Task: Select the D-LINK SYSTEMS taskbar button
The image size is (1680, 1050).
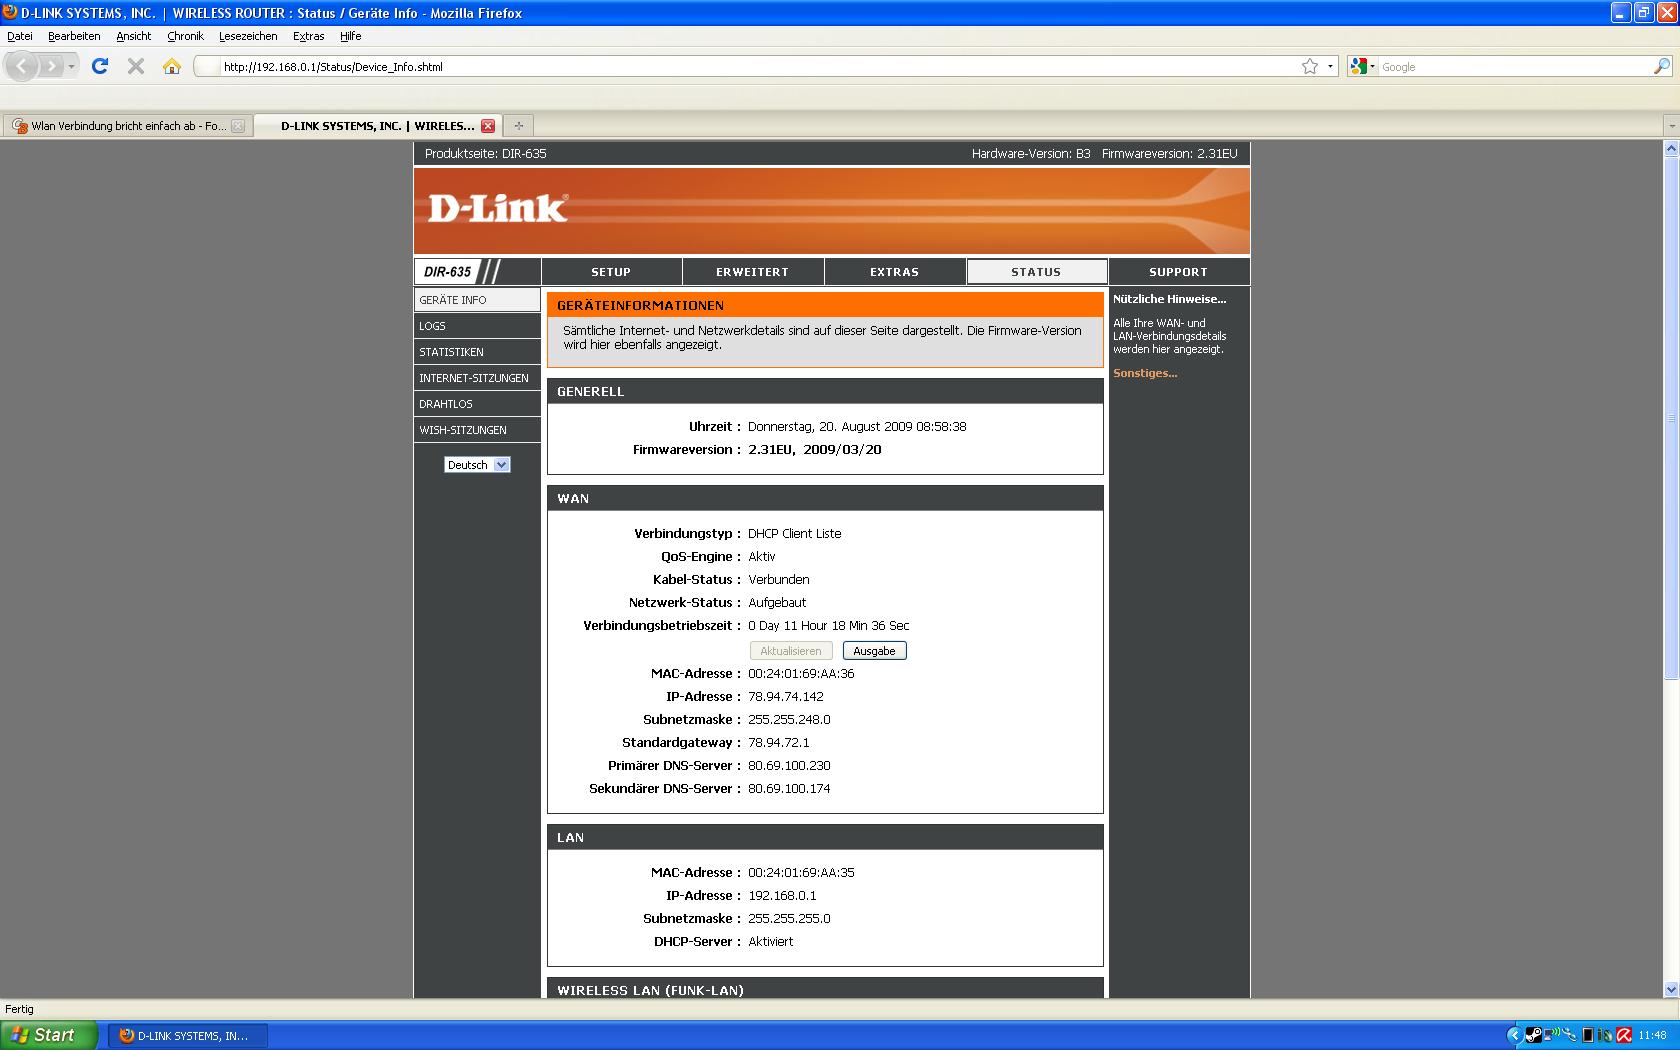Action: [187, 1035]
